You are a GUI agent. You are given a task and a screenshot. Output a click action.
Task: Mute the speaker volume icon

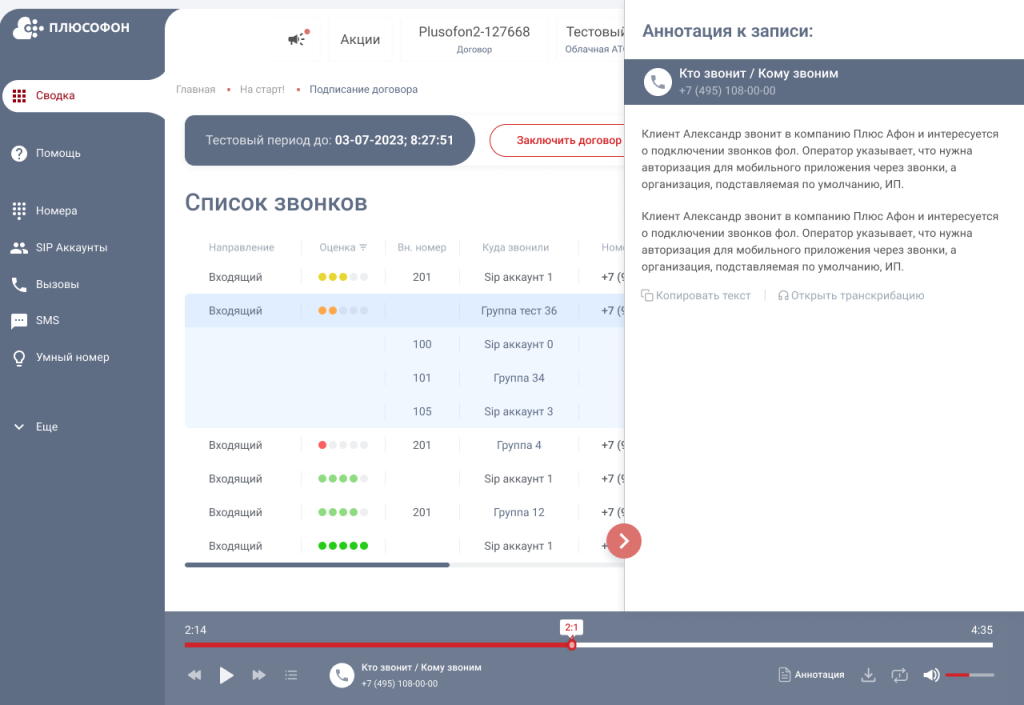(931, 675)
